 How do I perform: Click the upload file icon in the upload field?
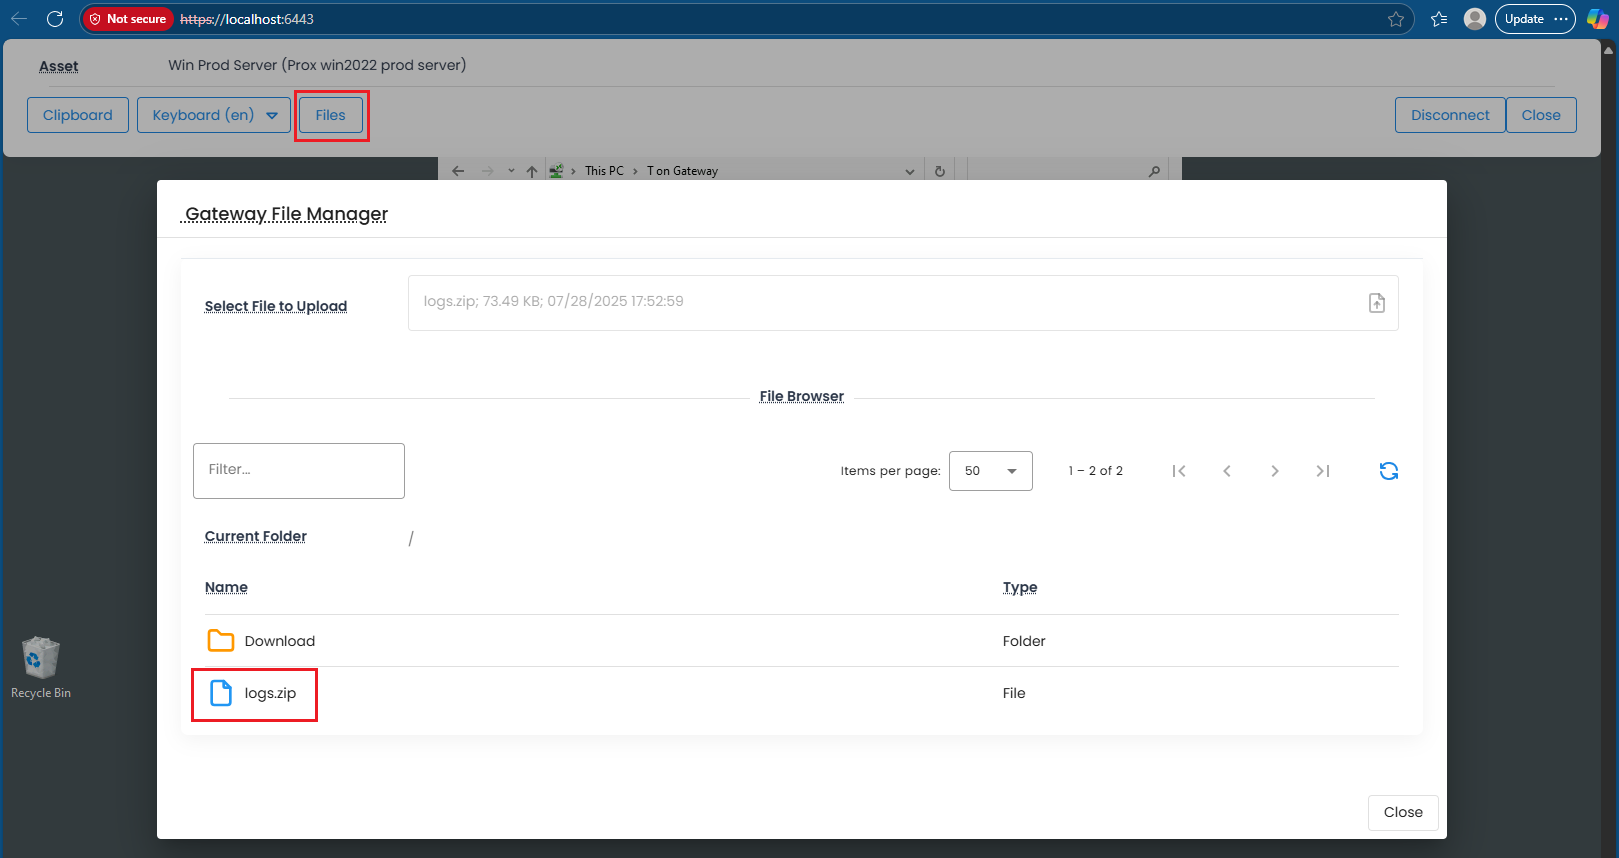pyautogui.click(x=1376, y=303)
